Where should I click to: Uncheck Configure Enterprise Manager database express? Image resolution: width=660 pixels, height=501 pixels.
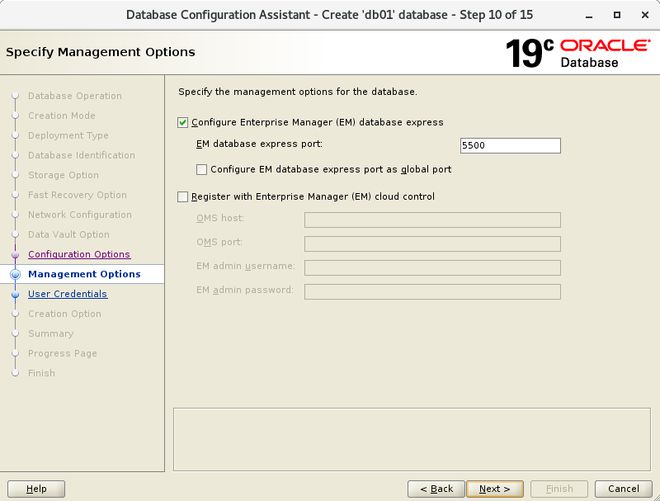[x=182, y=123]
